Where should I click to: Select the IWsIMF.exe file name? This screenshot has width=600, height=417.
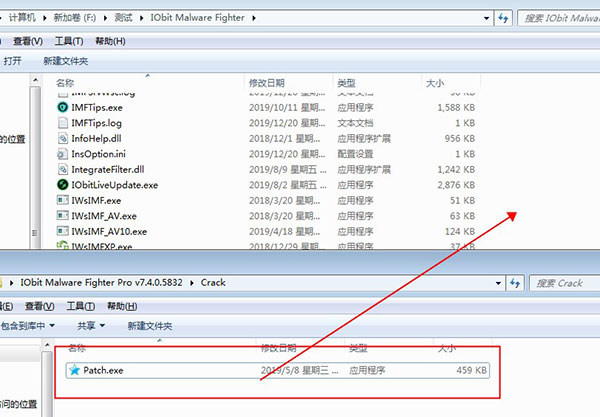click(96, 200)
